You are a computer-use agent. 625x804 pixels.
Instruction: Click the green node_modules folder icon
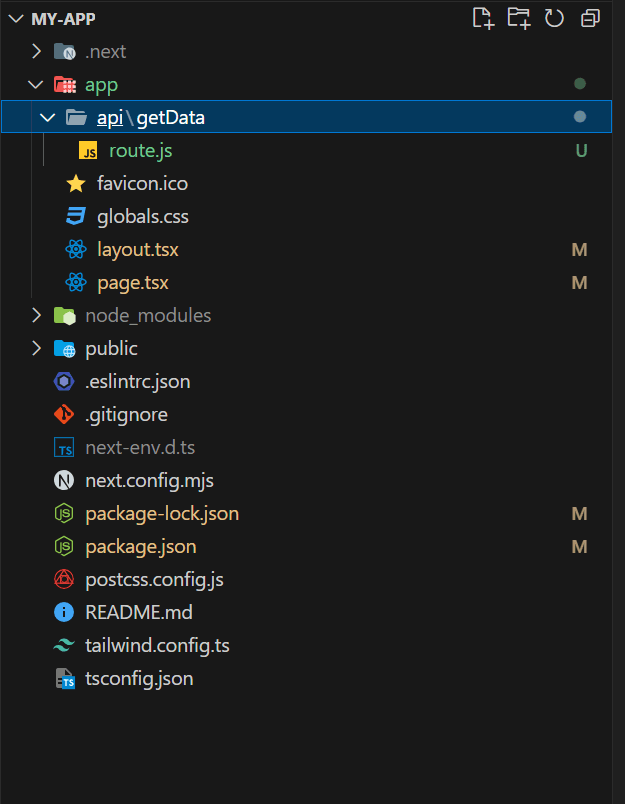click(x=65, y=315)
